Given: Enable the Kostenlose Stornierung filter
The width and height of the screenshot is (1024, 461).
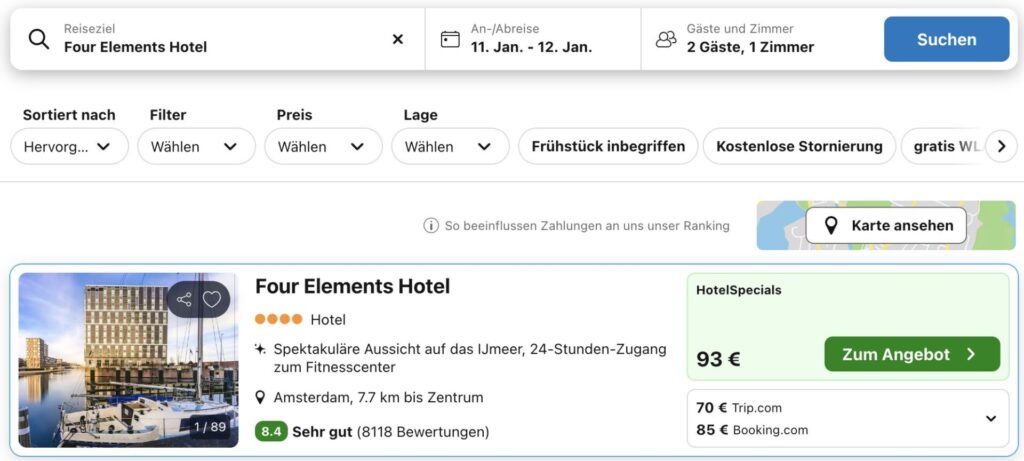Looking at the screenshot, I should click(799, 146).
